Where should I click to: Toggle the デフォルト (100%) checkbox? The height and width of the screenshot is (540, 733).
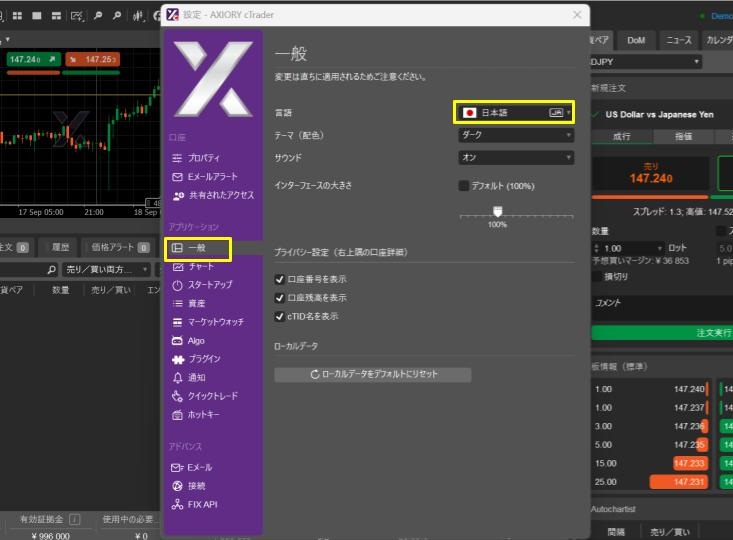[x=464, y=186]
